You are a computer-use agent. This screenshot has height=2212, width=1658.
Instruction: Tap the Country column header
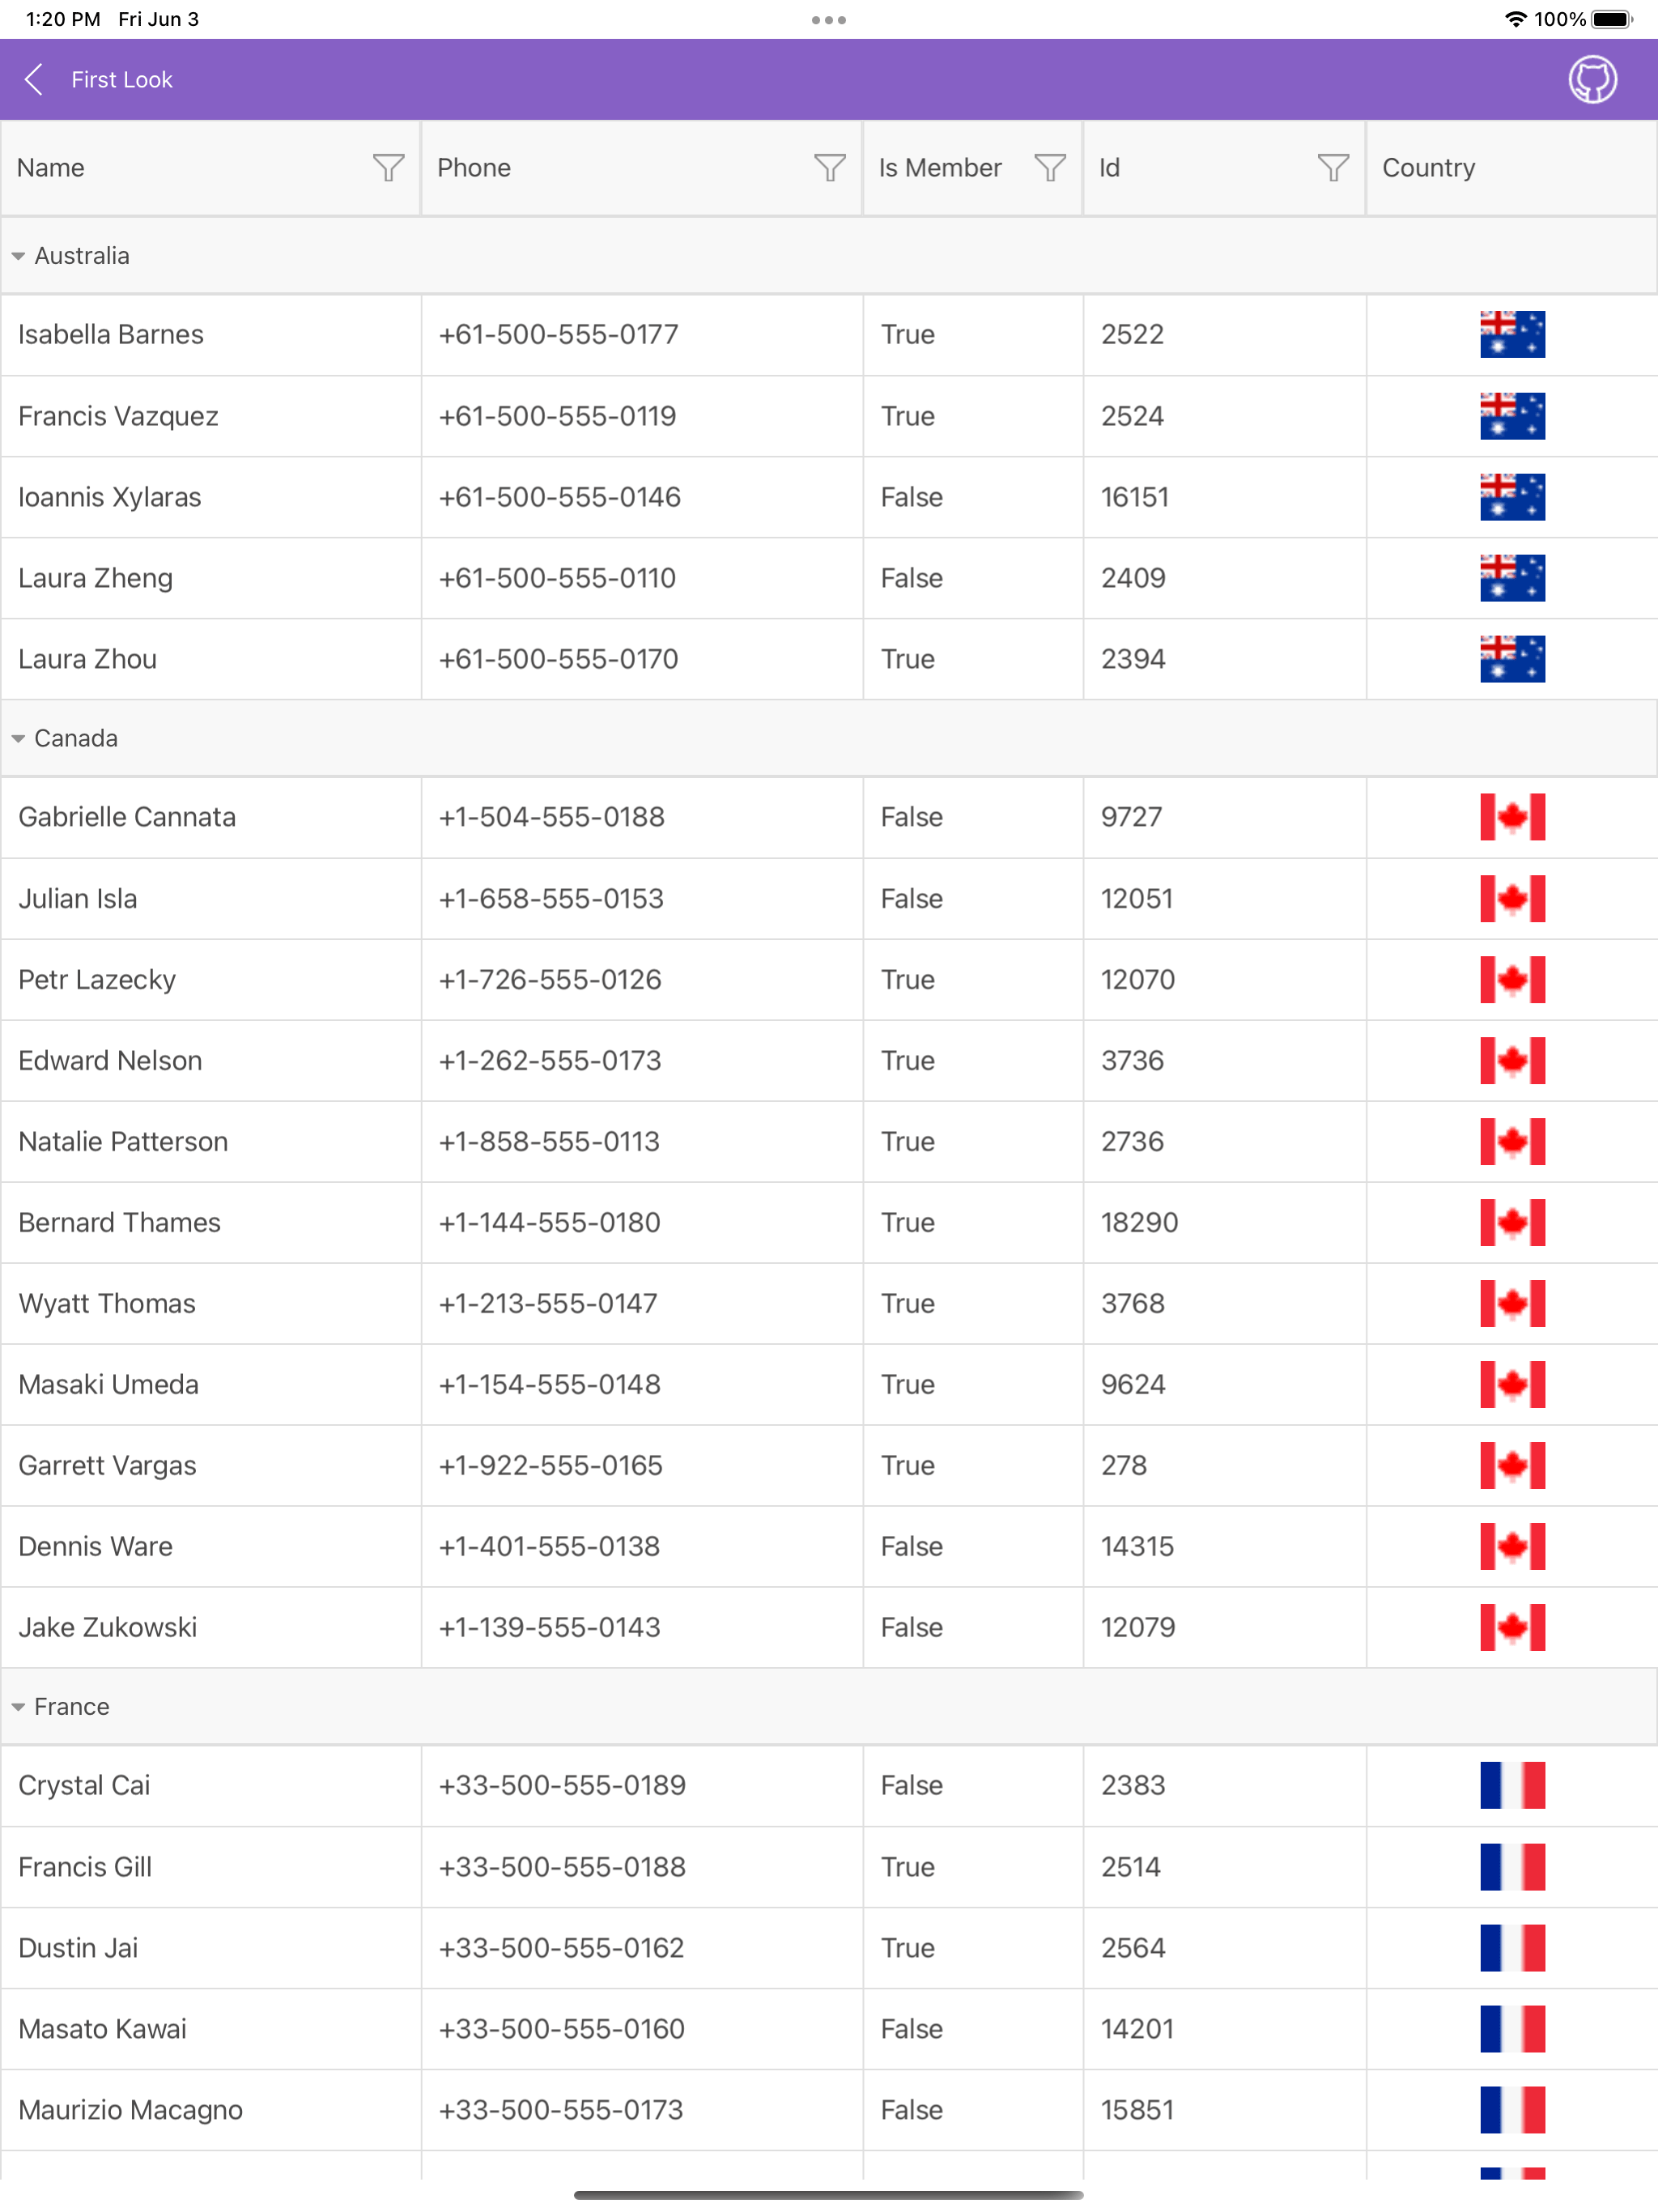click(1428, 168)
